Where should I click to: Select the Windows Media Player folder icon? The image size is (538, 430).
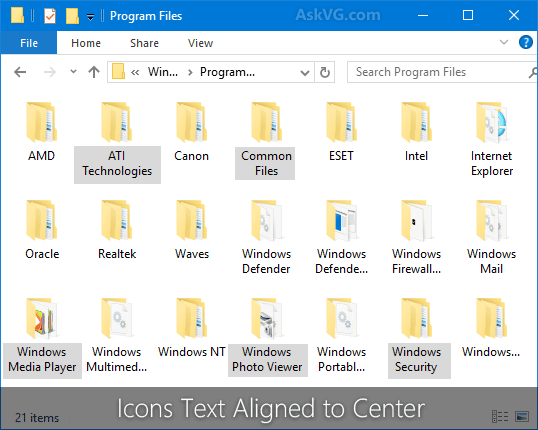[x=42, y=318]
